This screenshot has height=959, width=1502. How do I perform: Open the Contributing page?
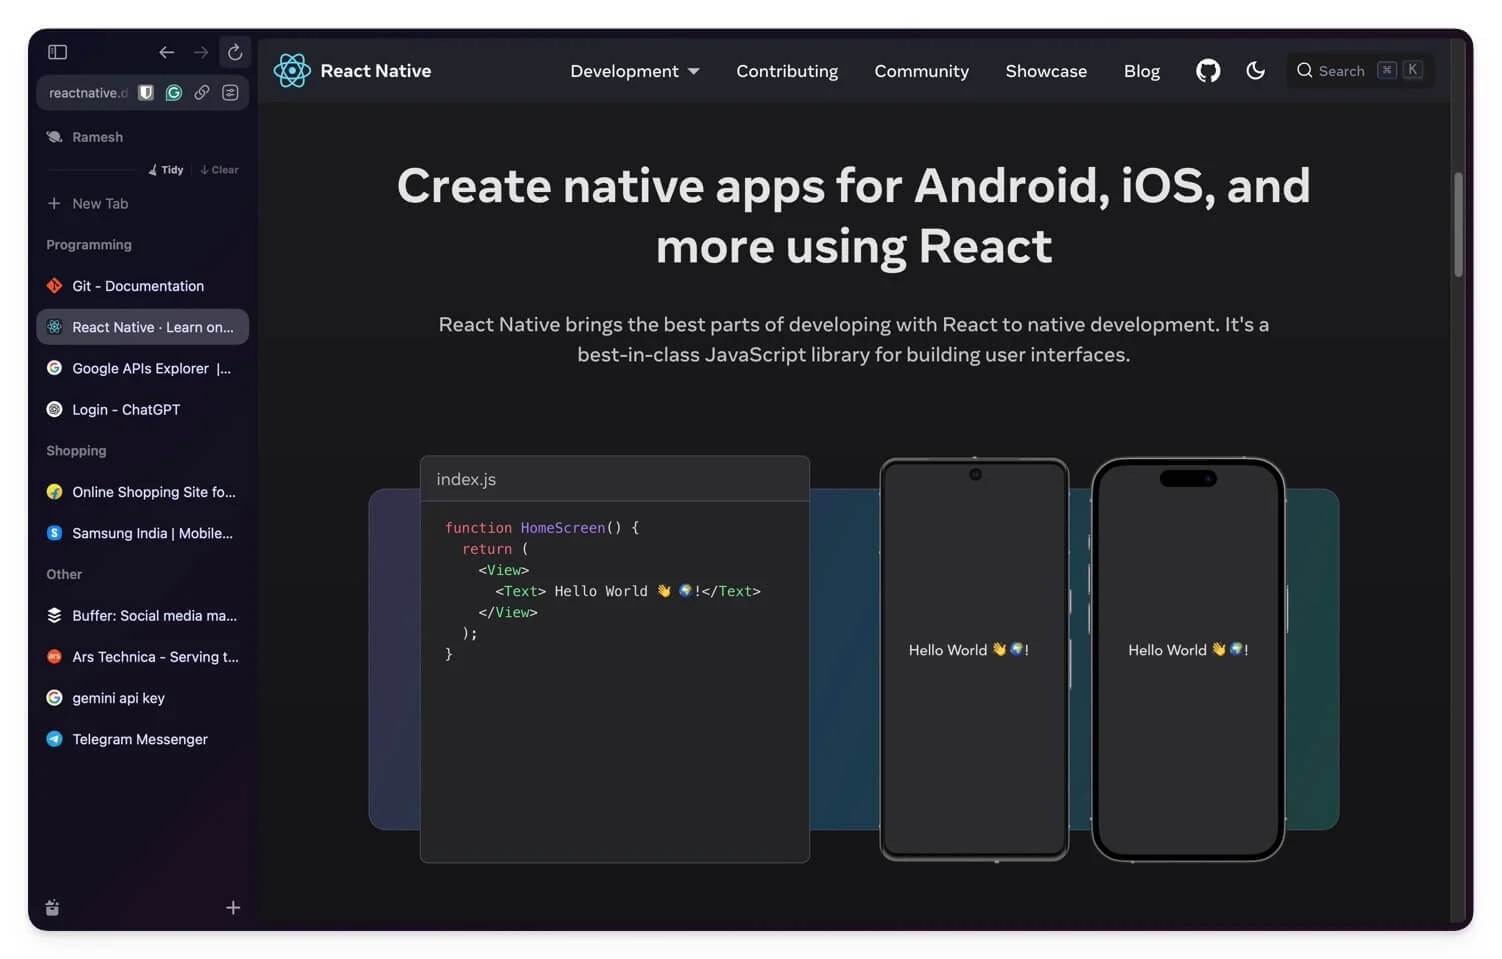787,71
